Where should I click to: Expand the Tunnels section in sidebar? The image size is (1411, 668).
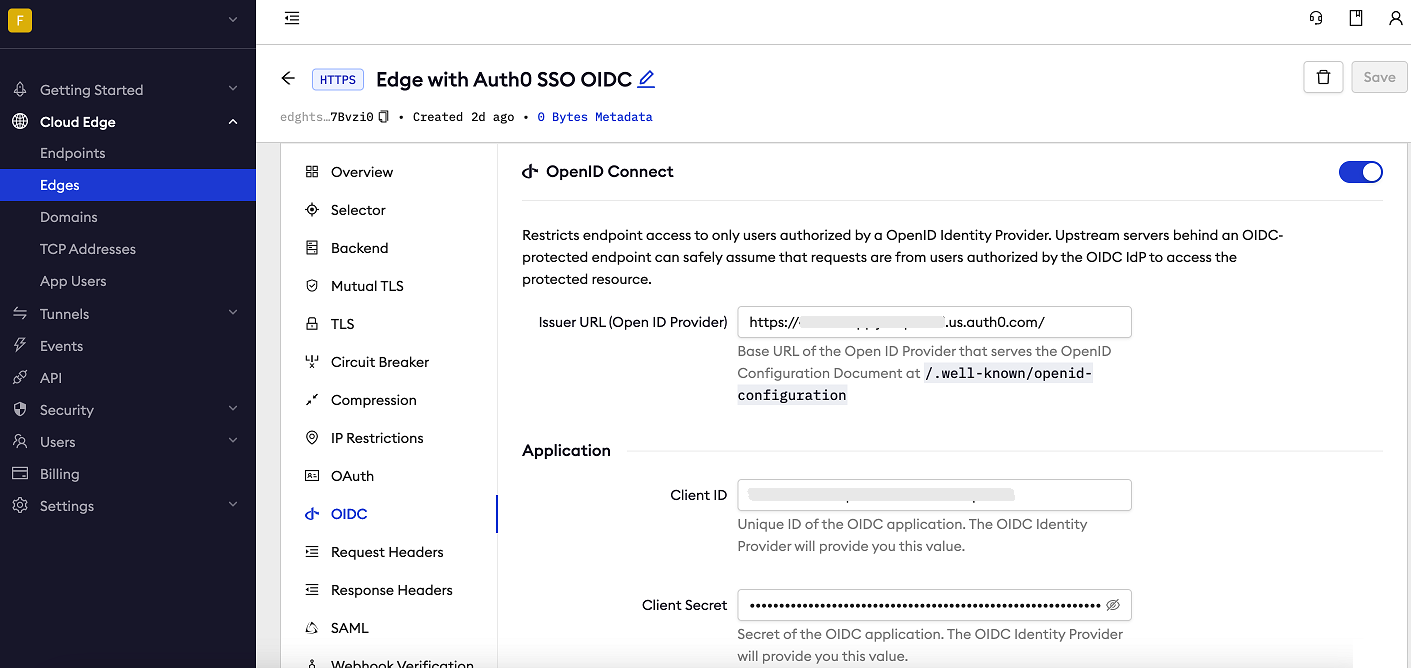tap(233, 313)
